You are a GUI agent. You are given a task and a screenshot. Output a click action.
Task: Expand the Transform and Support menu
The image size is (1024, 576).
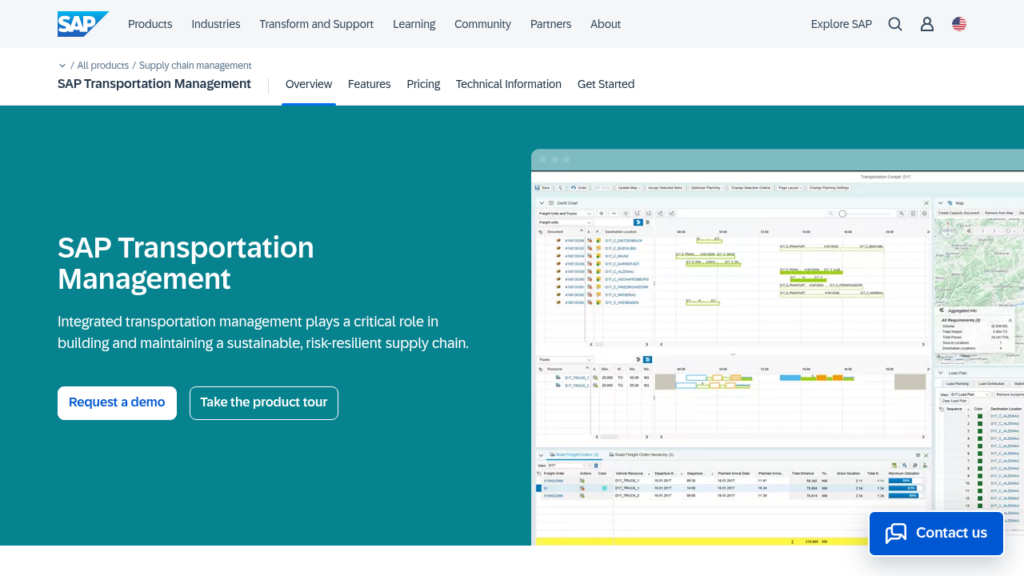[316, 24]
